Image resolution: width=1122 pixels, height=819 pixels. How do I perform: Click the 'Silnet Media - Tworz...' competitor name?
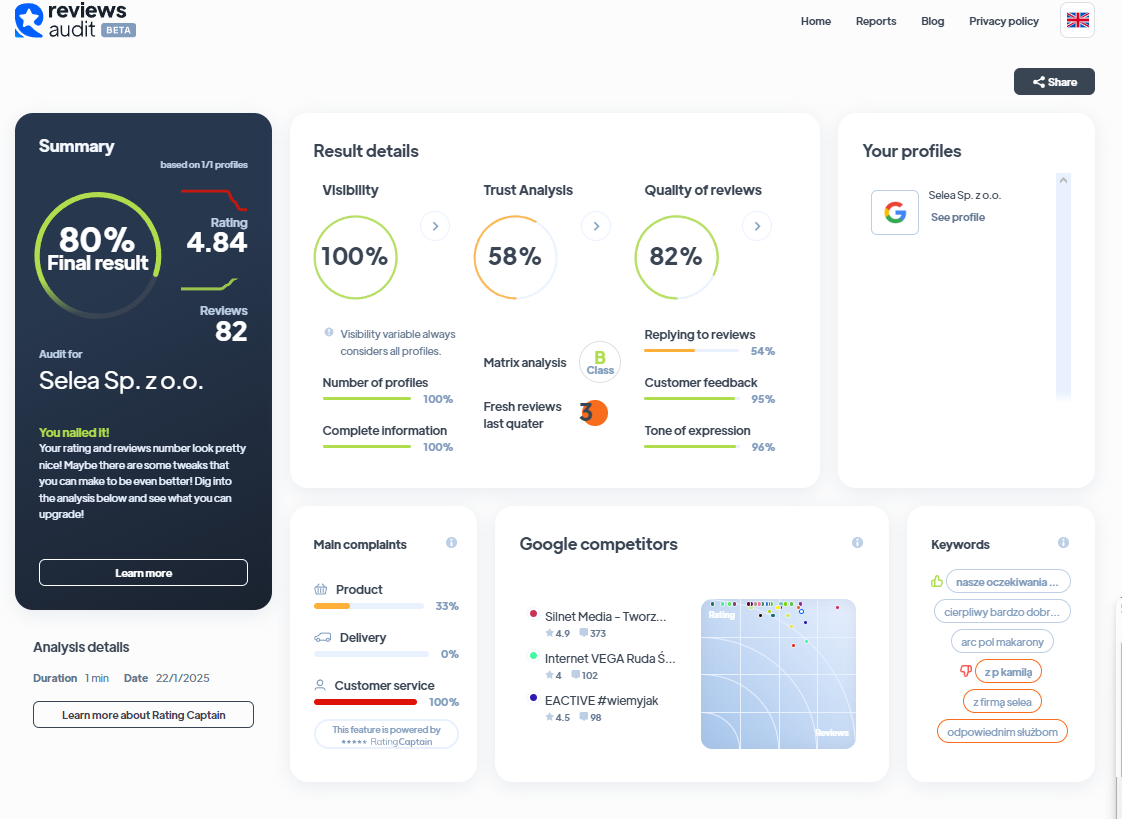605,617
